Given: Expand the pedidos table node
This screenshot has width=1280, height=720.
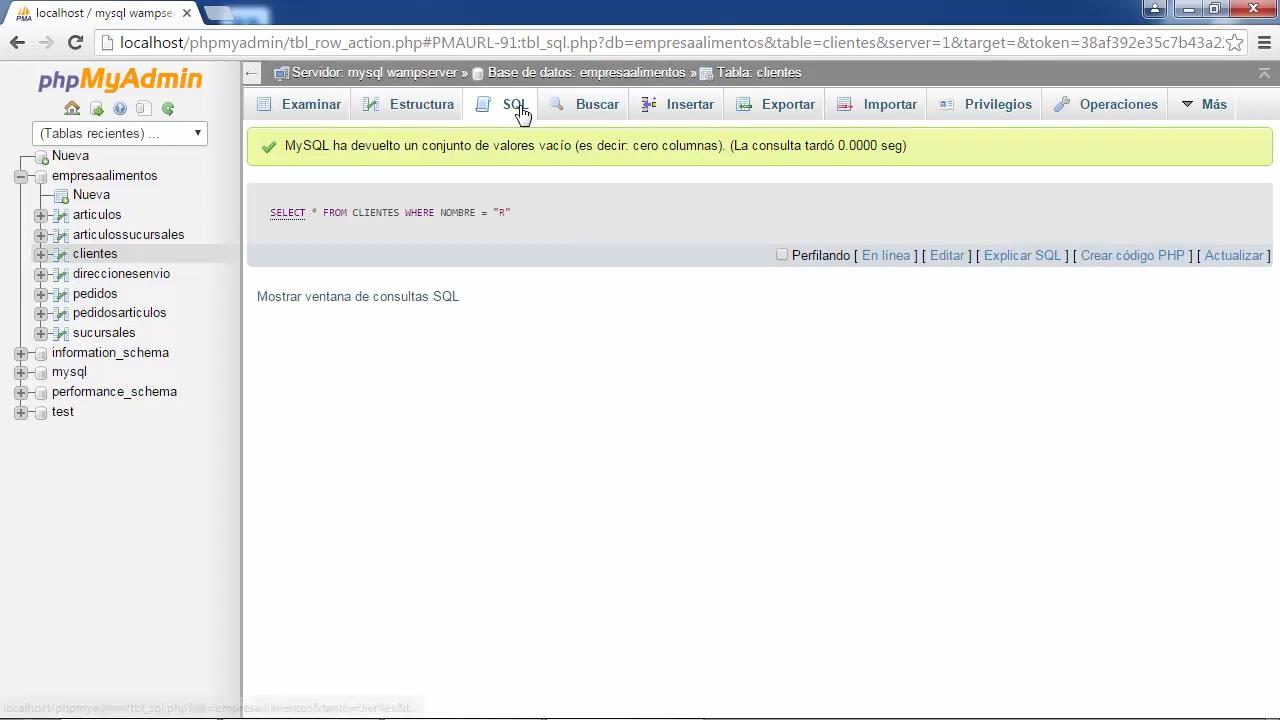Looking at the screenshot, I should pos(41,294).
